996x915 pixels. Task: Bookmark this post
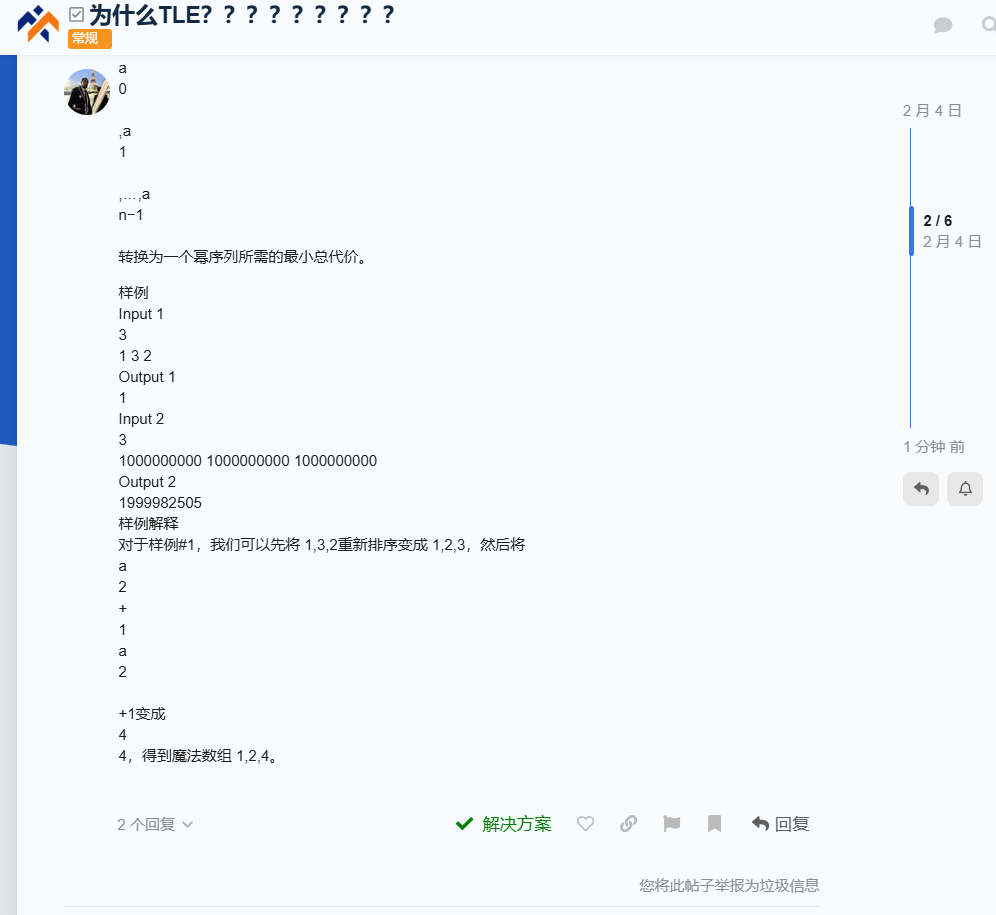[x=714, y=824]
